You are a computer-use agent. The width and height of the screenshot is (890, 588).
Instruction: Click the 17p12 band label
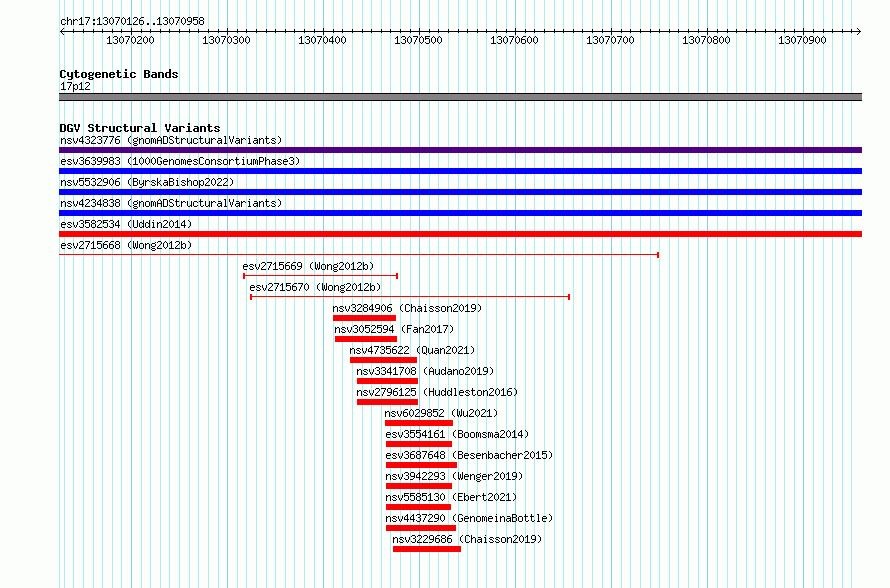pyautogui.click(x=75, y=86)
